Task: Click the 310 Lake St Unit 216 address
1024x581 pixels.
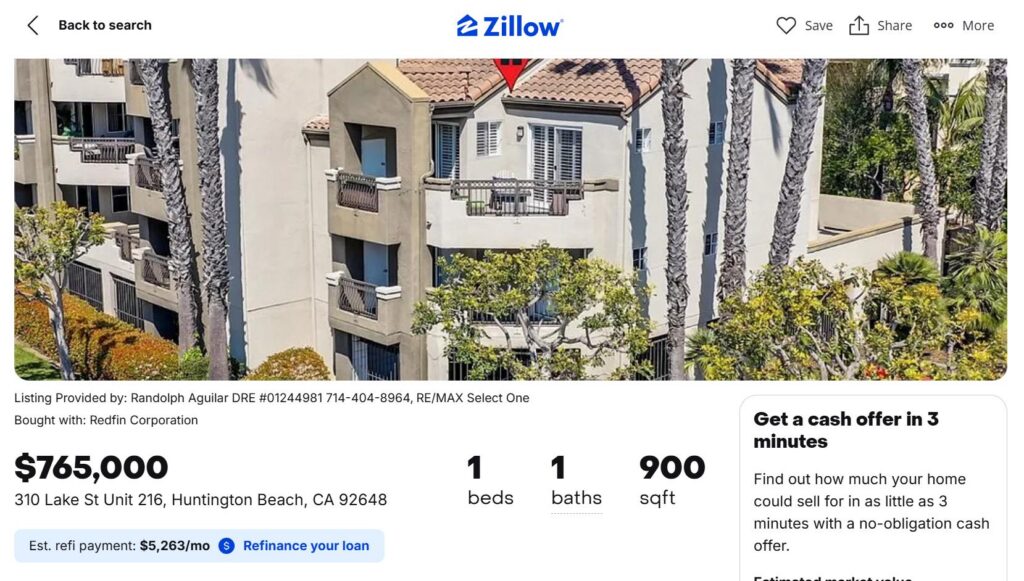Action: (200, 500)
